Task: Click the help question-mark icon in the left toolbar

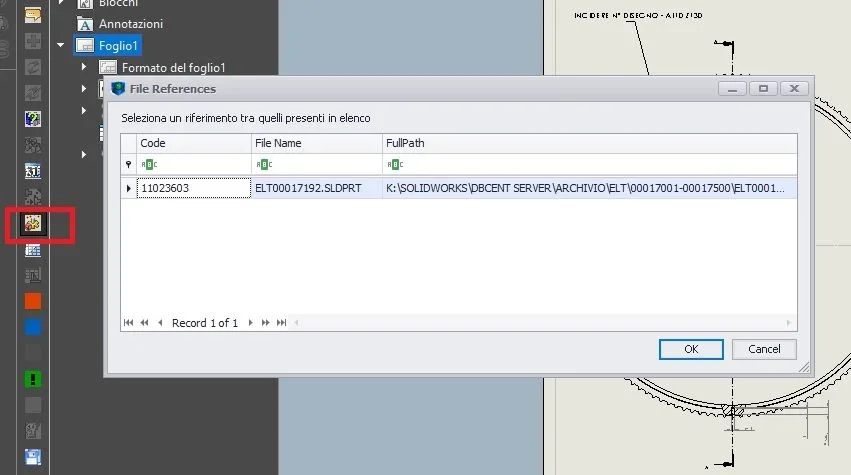Action: (x=33, y=119)
